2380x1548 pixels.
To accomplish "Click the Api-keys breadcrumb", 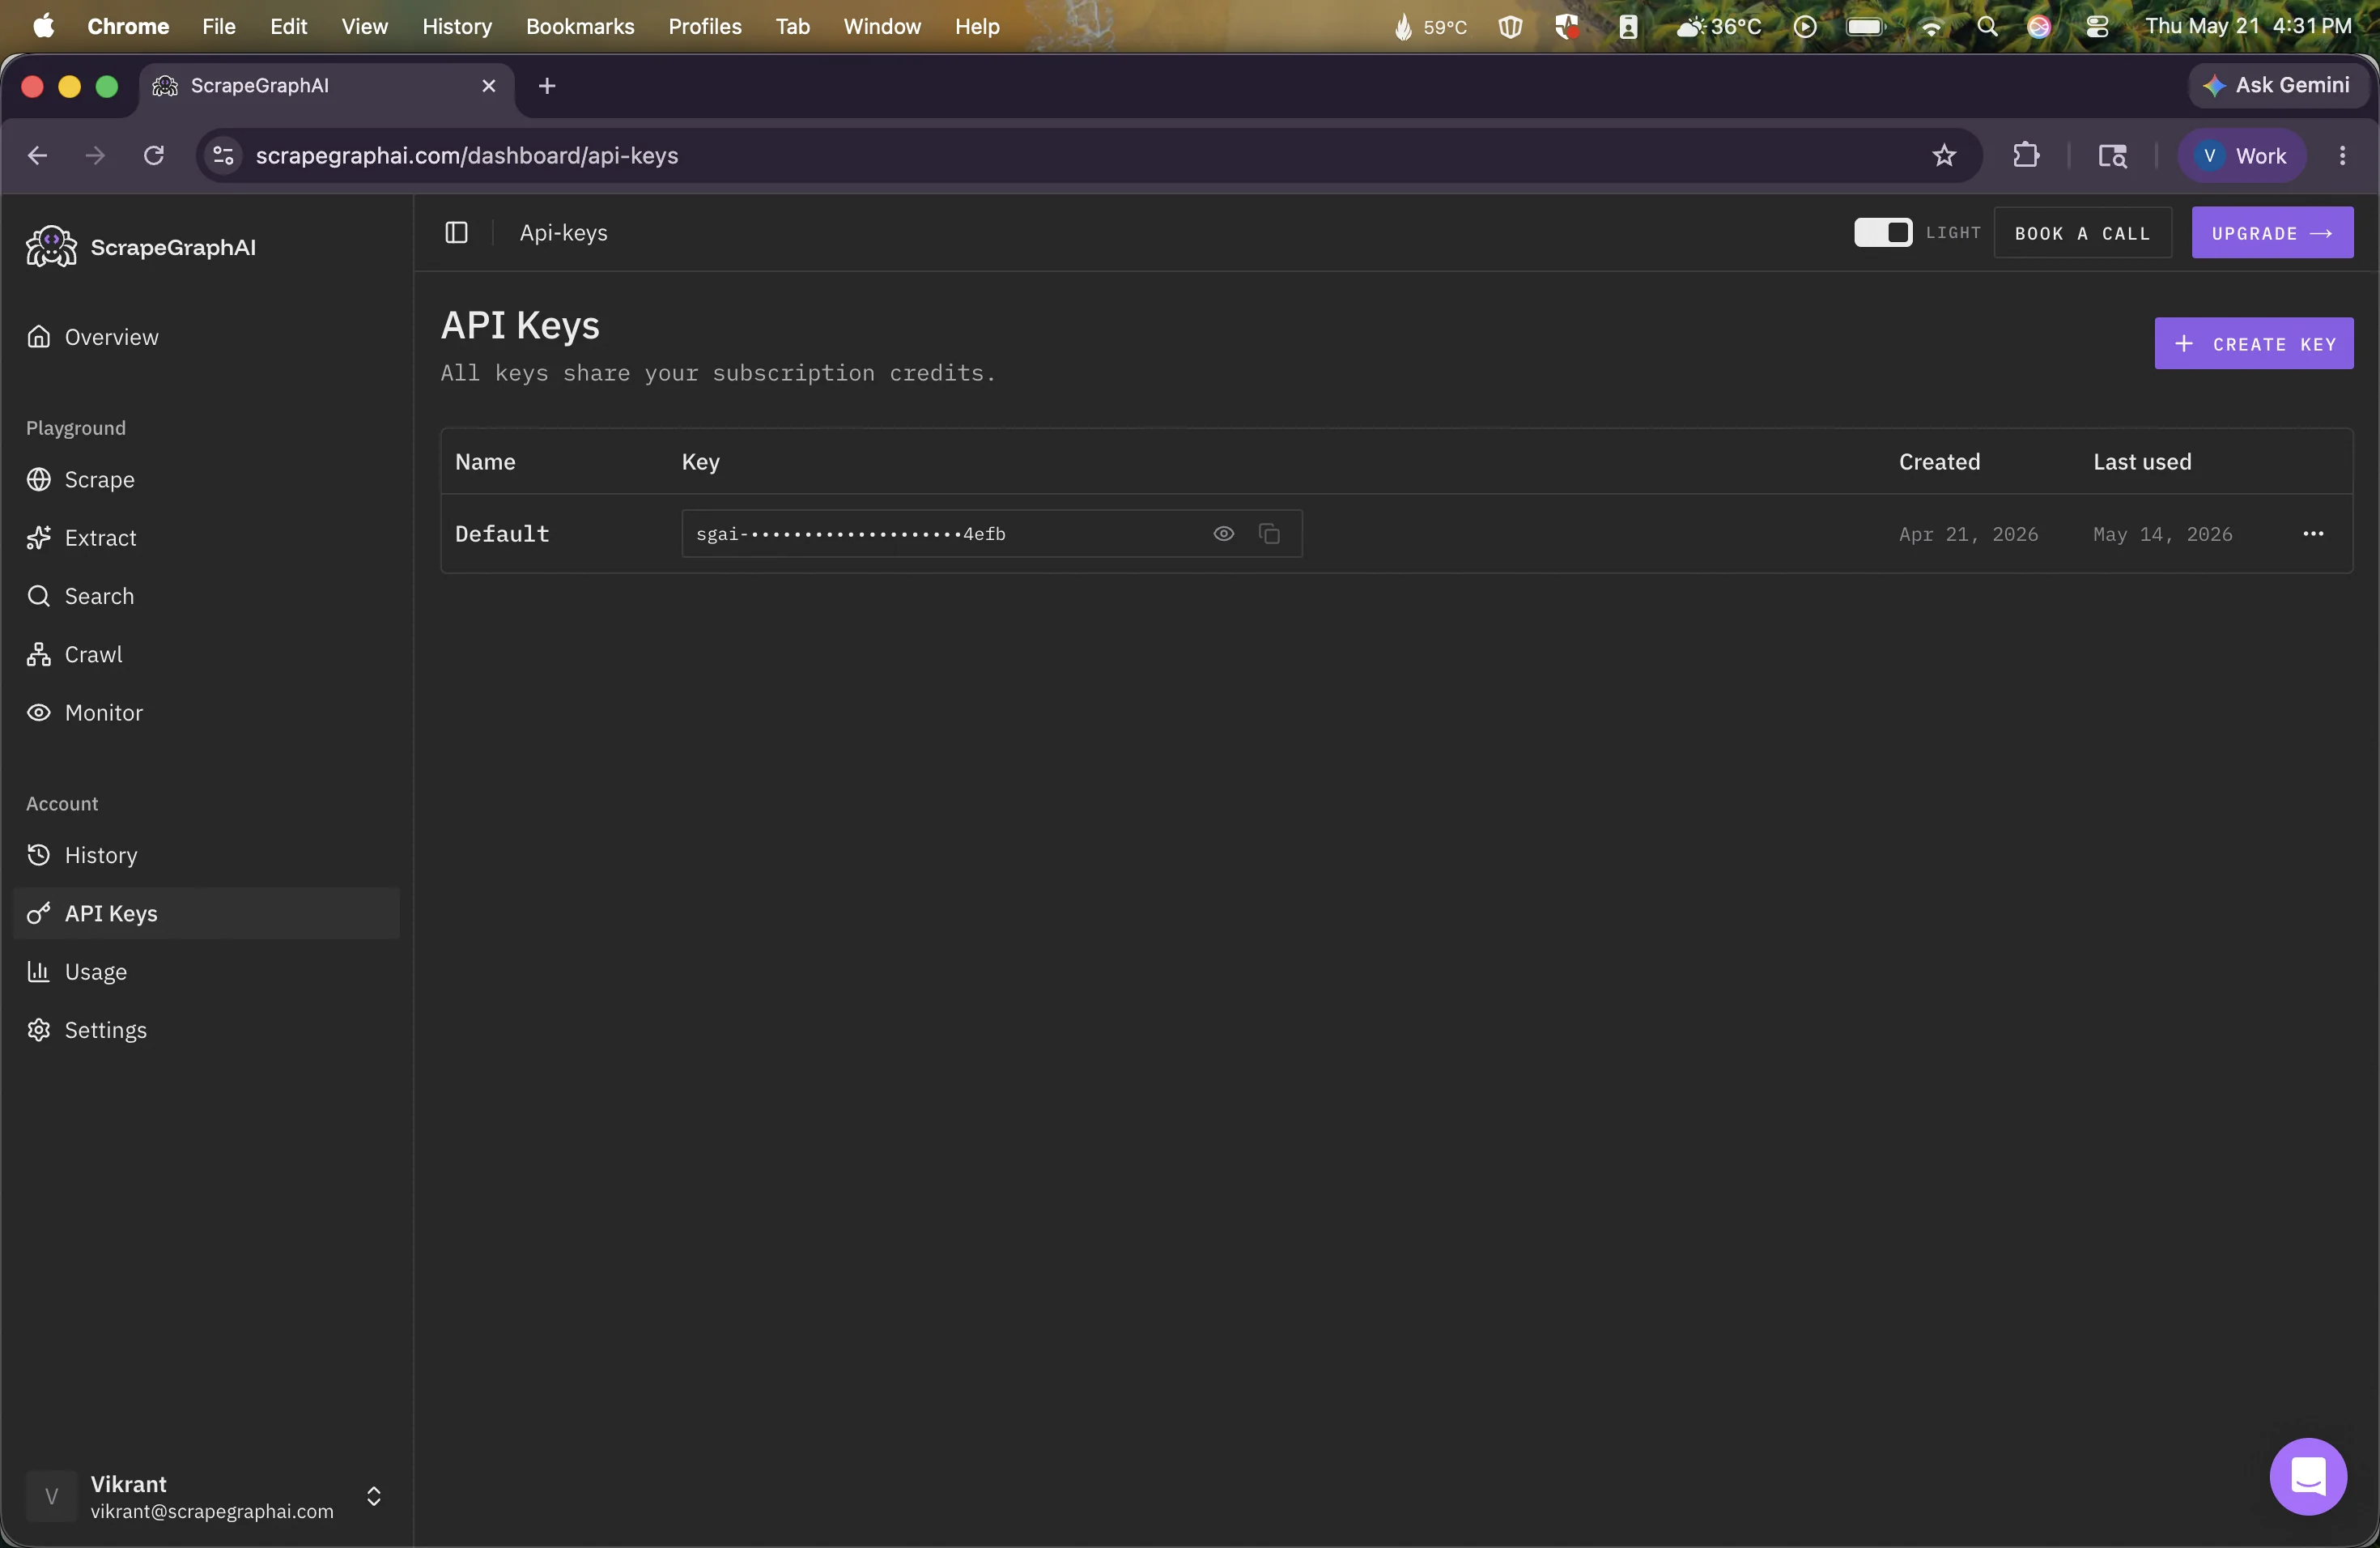I will tap(563, 232).
